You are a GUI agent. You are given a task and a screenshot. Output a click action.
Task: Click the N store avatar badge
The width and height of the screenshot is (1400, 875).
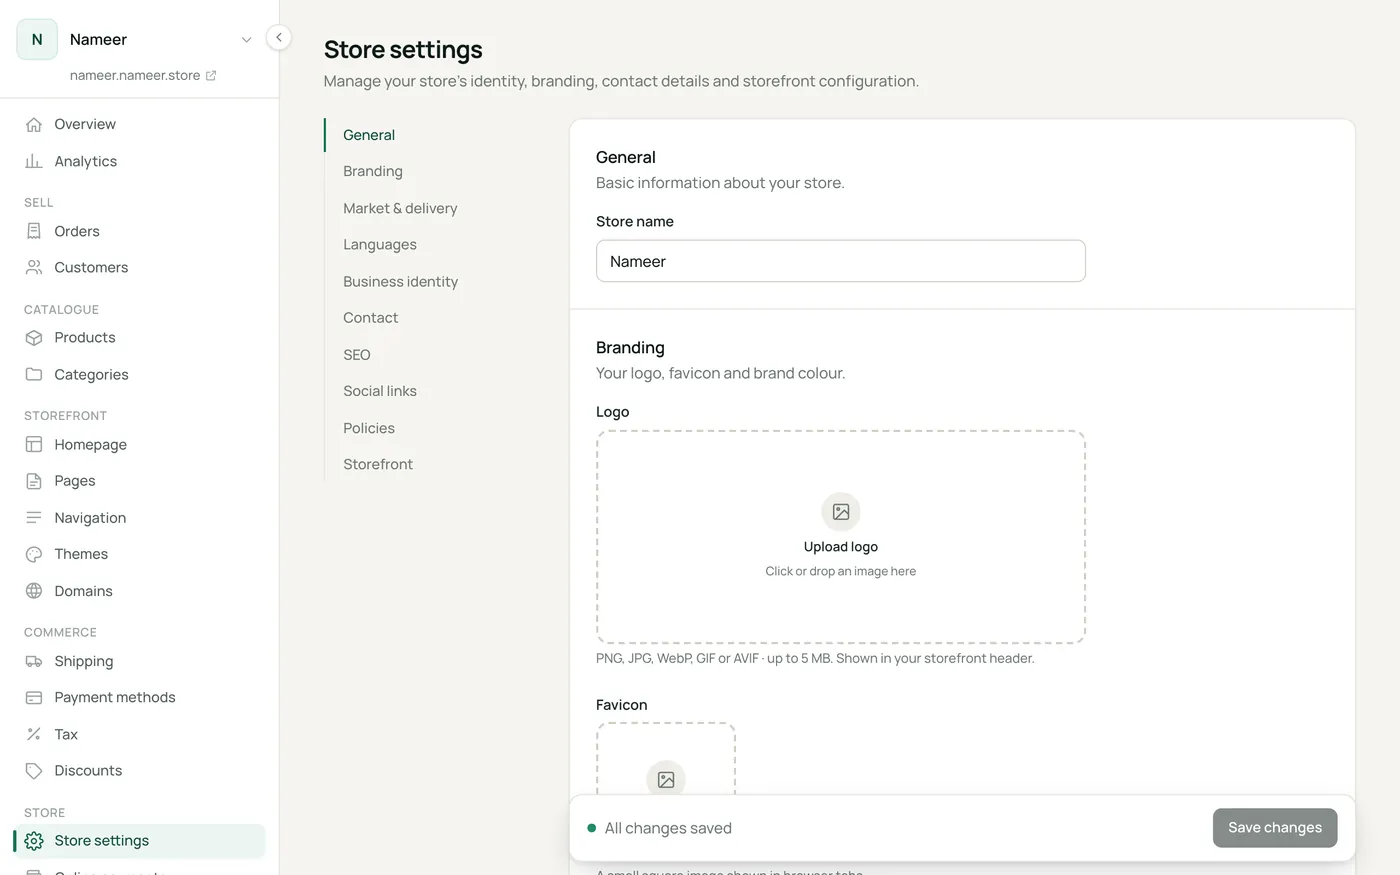click(x=37, y=40)
